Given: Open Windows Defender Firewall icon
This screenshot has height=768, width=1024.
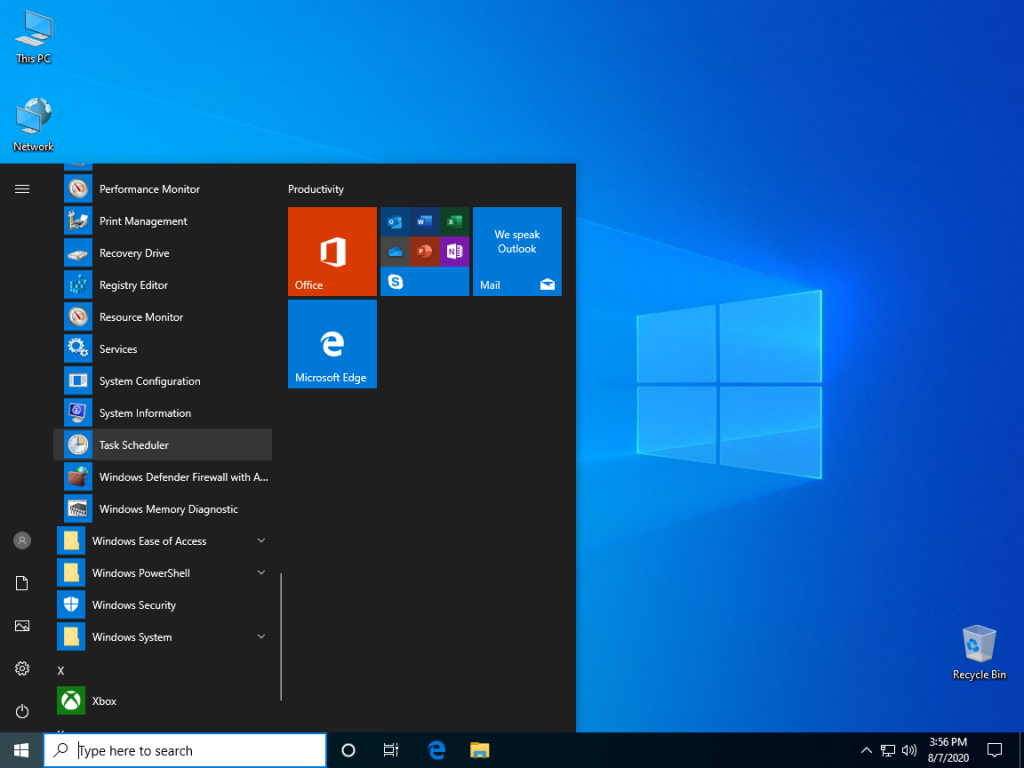Looking at the screenshot, I should coord(78,477).
